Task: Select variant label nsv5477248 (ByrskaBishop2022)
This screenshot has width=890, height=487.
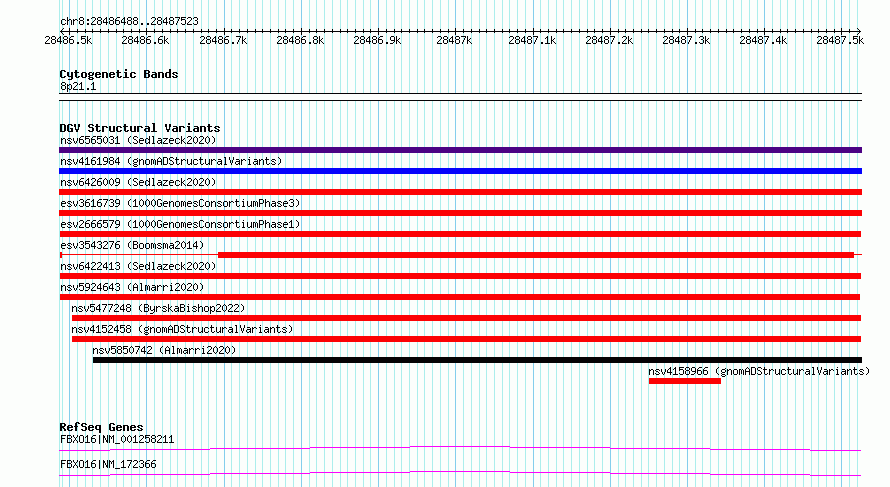Action: click(x=158, y=308)
